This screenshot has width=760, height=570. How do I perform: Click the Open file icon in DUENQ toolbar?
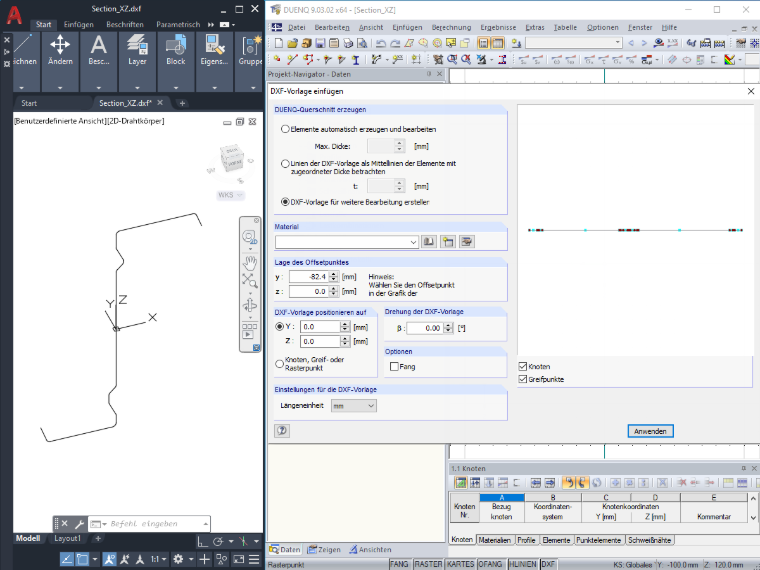click(292, 43)
